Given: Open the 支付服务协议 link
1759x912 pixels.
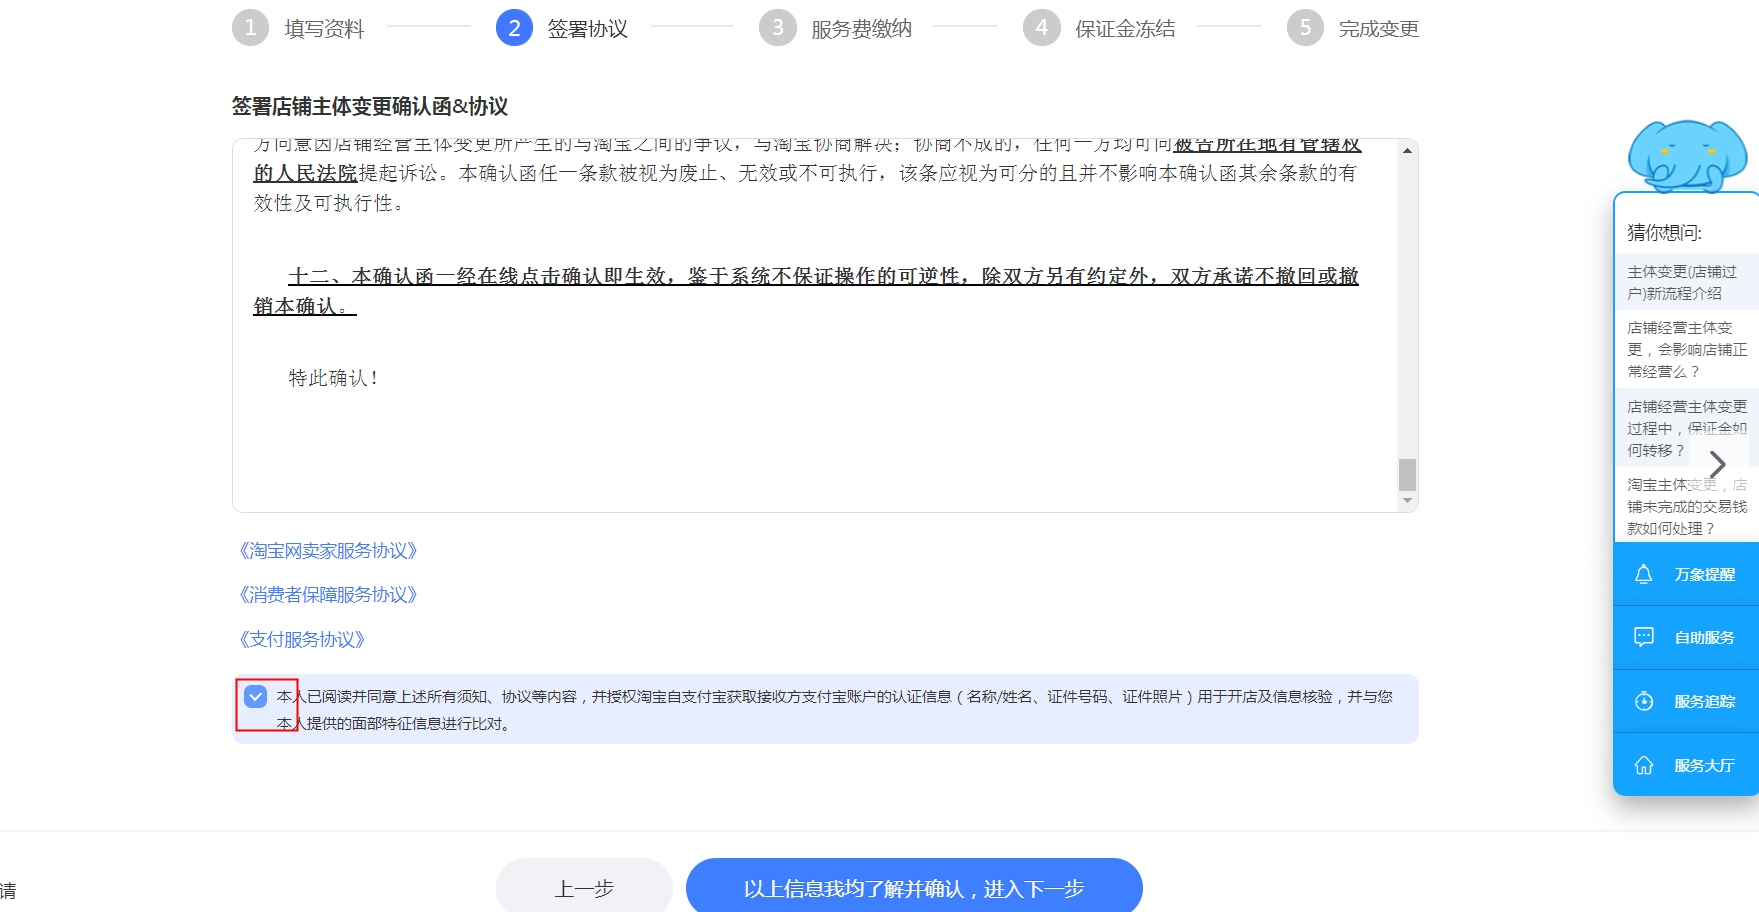Looking at the screenshot, I should click(x=302, y=639).
